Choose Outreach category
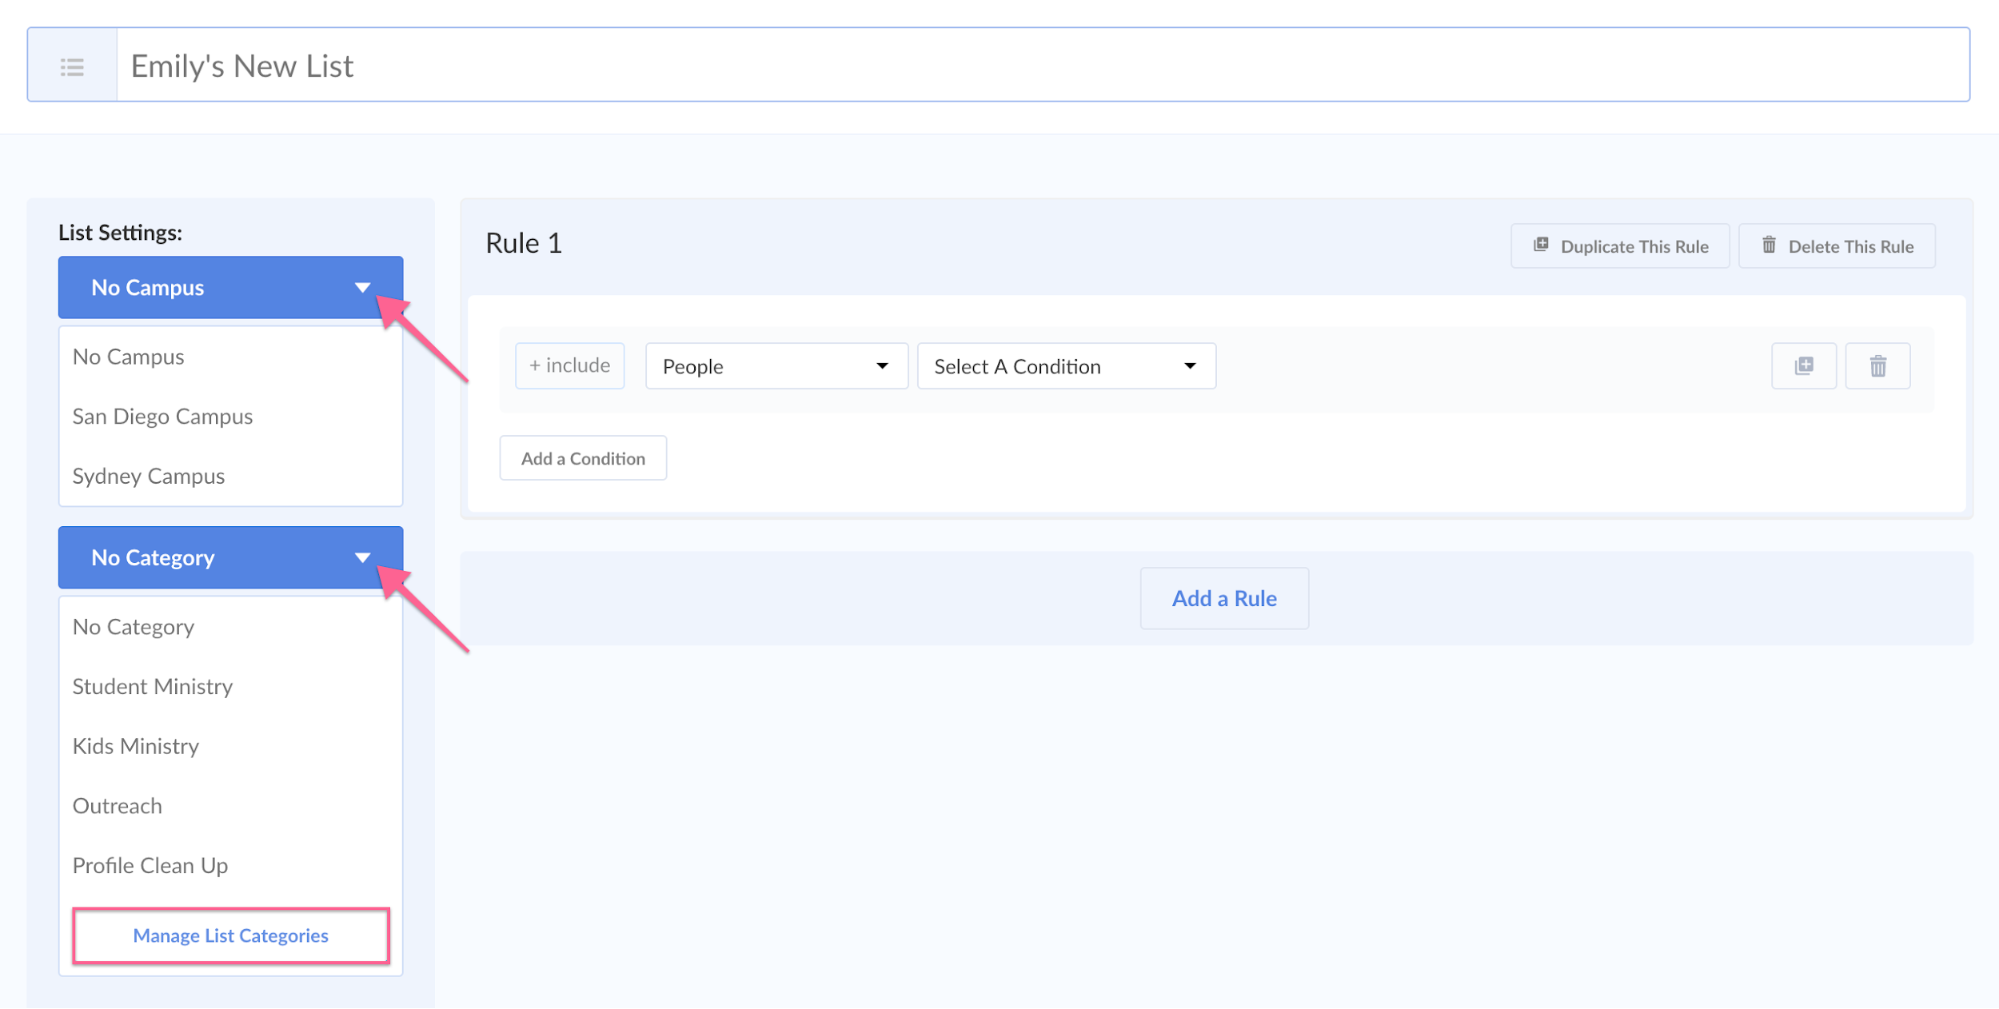Viewport: 1999px width, 1009px height. [117, 806]
